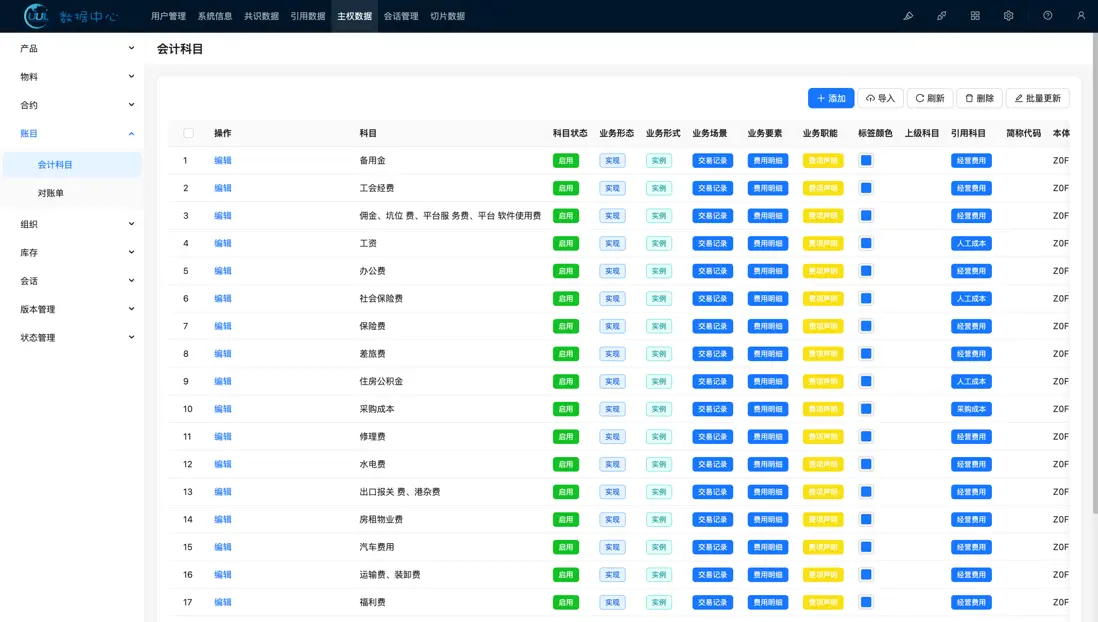Click 启用 tag in 运输费、装卸费 row

pos(566,574)
